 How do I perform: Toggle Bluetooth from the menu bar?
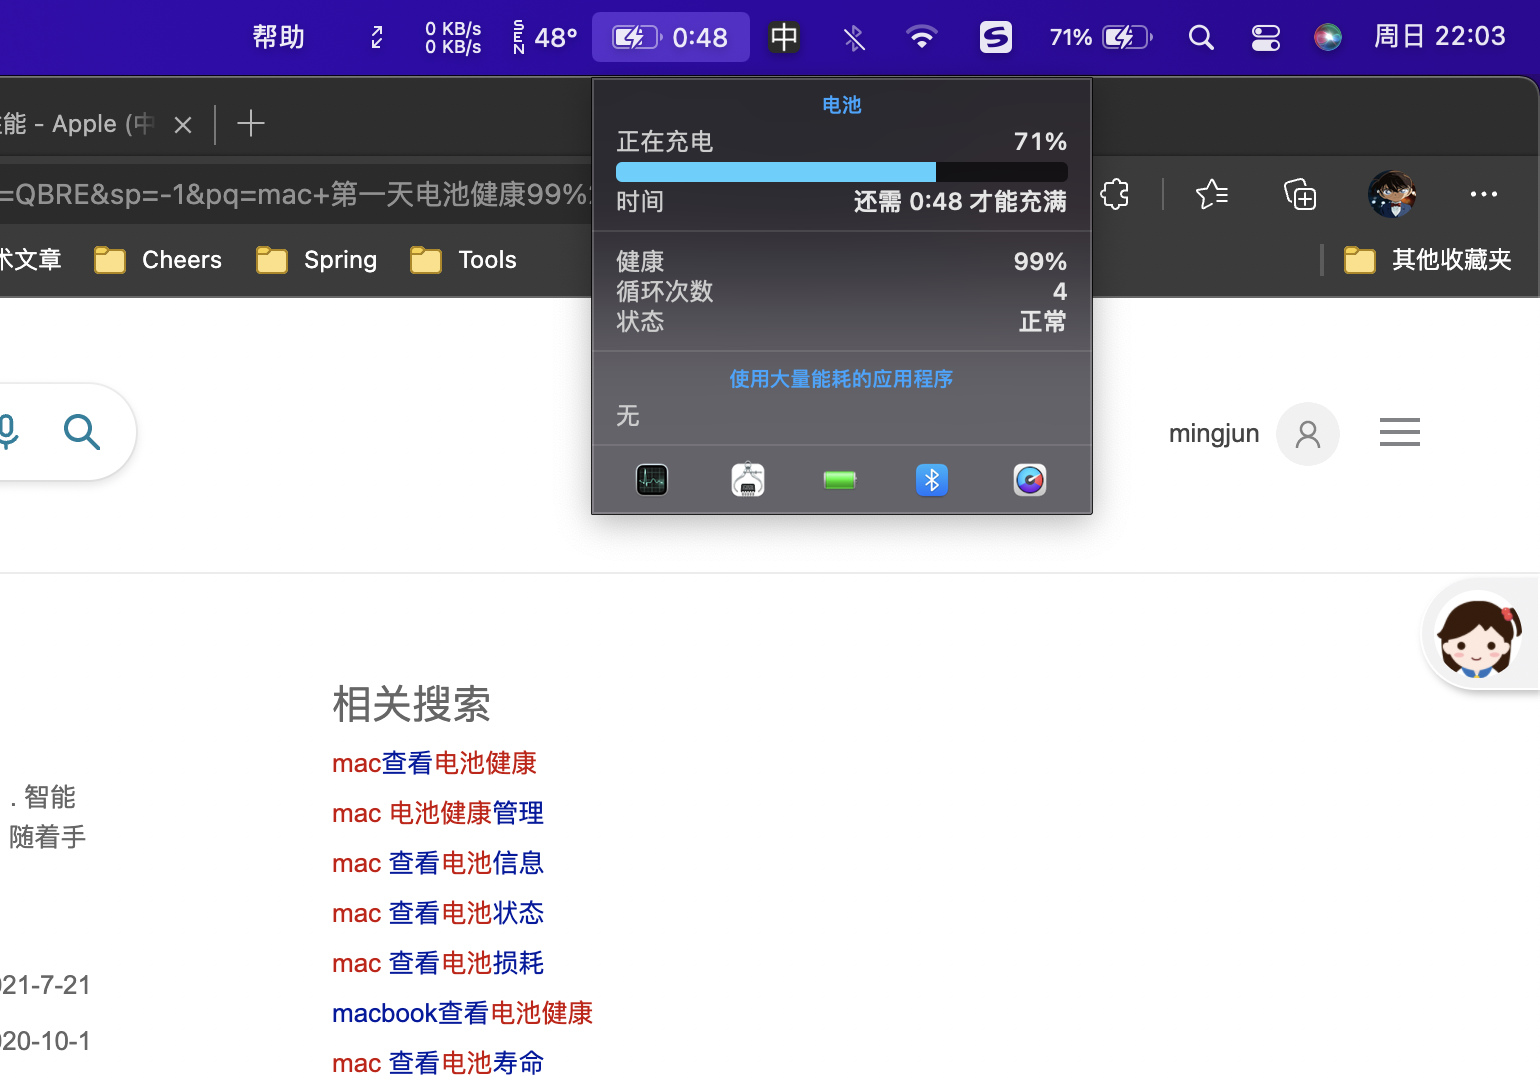click(853, 38)
